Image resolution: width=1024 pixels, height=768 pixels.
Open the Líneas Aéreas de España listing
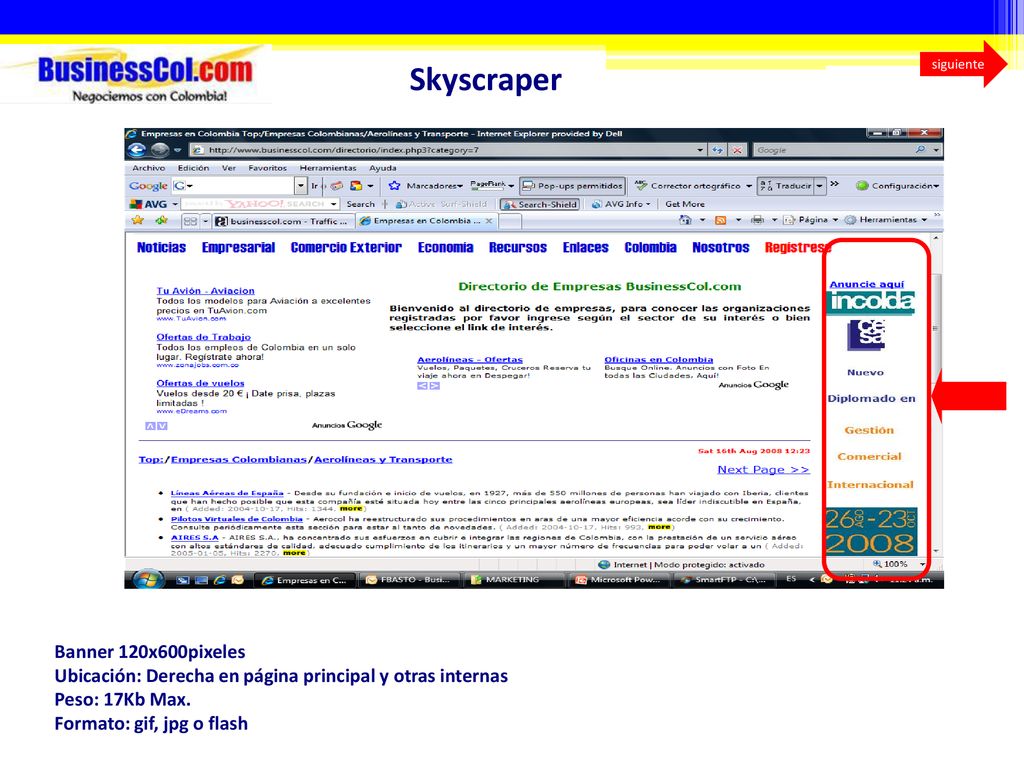(227, 493)
